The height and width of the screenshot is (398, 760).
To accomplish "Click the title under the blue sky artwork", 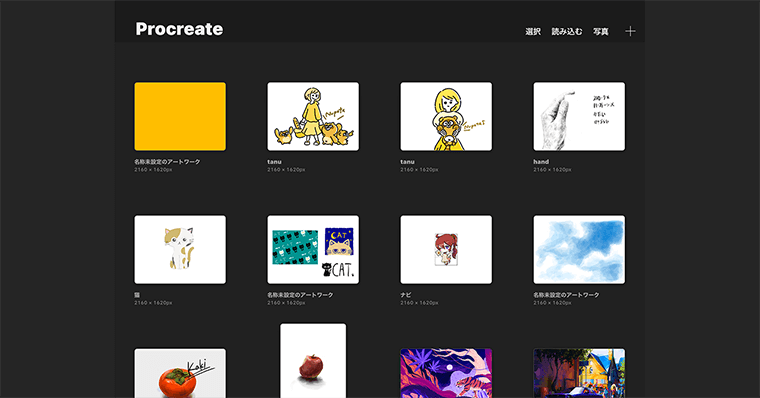I will tap(566, 295).
